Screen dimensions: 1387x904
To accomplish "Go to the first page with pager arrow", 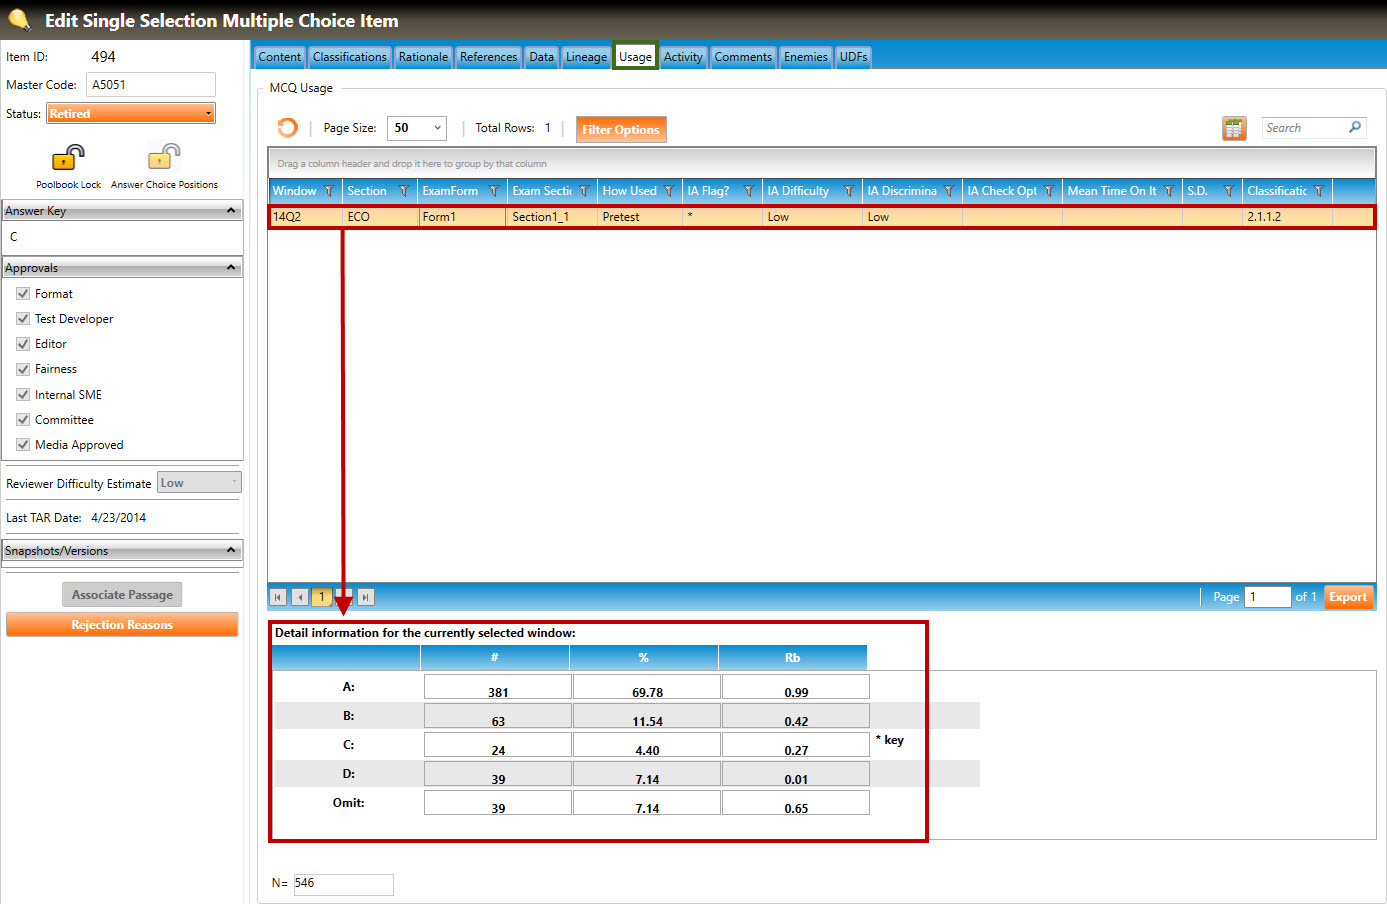I will 278,597.
